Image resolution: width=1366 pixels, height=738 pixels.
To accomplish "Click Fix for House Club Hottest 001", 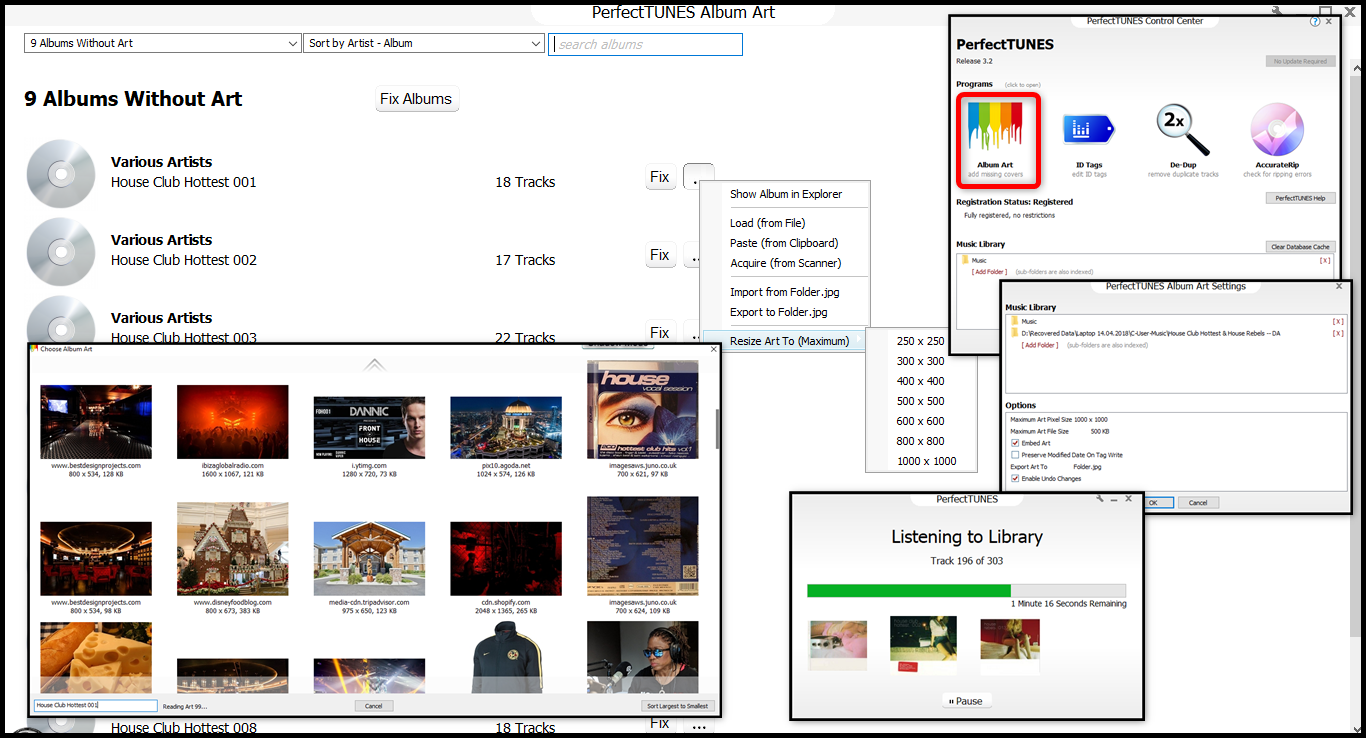I will click(x=659, y=177).
